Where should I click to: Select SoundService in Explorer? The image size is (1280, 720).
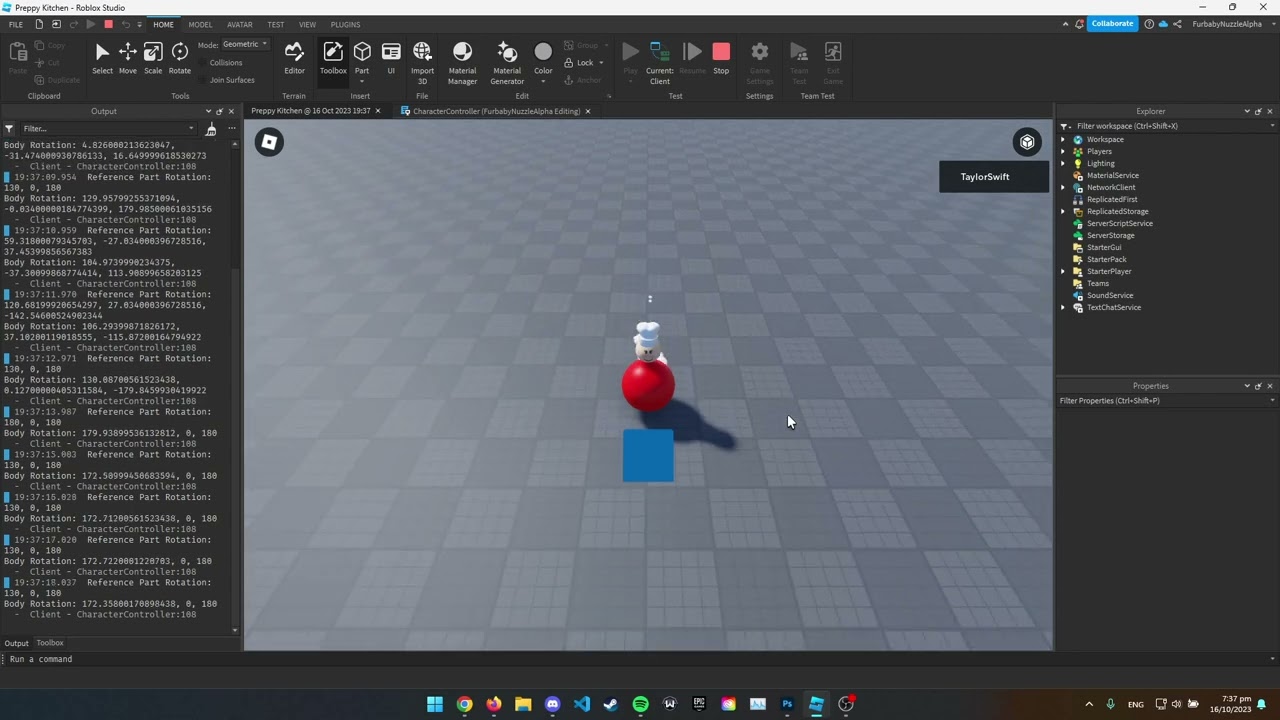click(1110, 296)
